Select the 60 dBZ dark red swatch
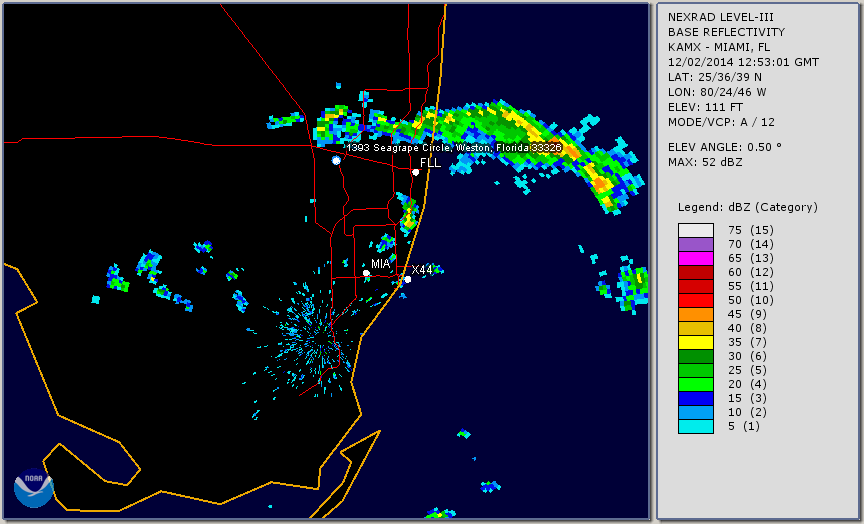The image size is (864, 524). (696, 272)
